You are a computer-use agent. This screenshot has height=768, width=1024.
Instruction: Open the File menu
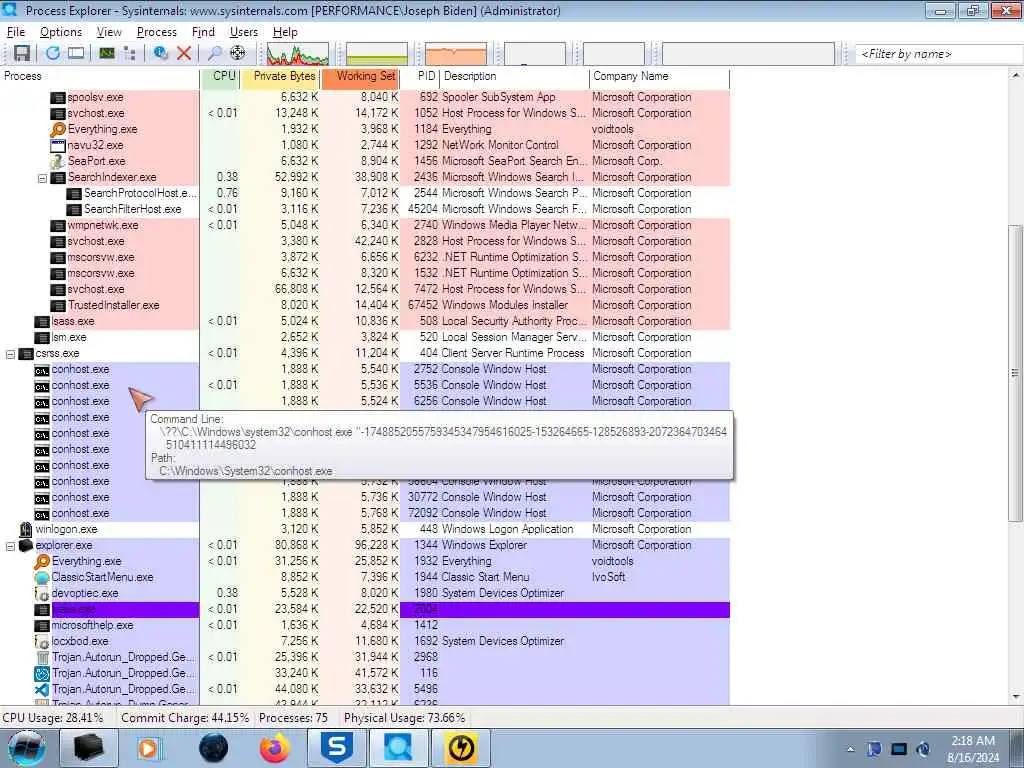tap(16, 32)
